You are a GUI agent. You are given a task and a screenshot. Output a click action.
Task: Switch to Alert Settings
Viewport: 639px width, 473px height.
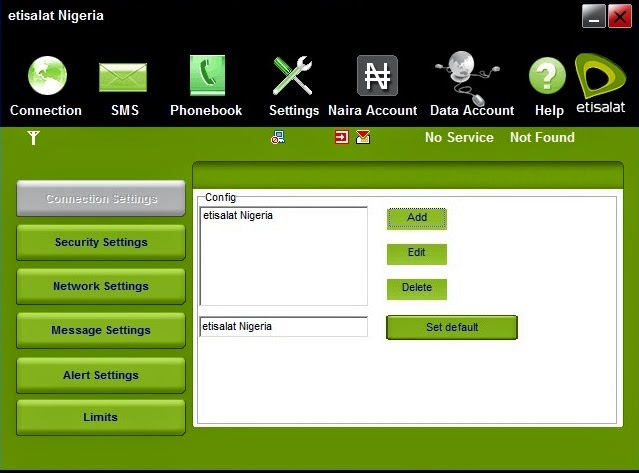(101, 375)
